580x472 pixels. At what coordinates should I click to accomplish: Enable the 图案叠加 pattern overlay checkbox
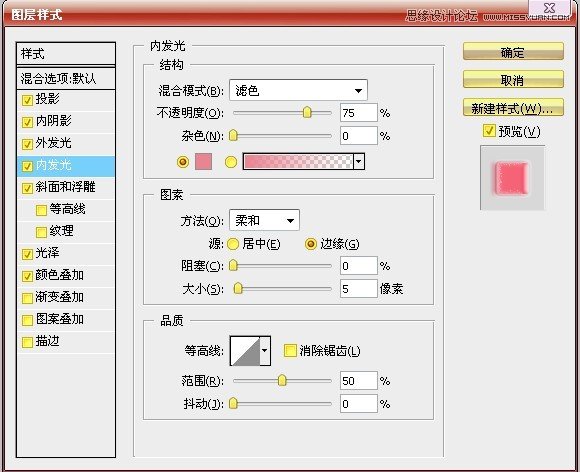point(27,320)
